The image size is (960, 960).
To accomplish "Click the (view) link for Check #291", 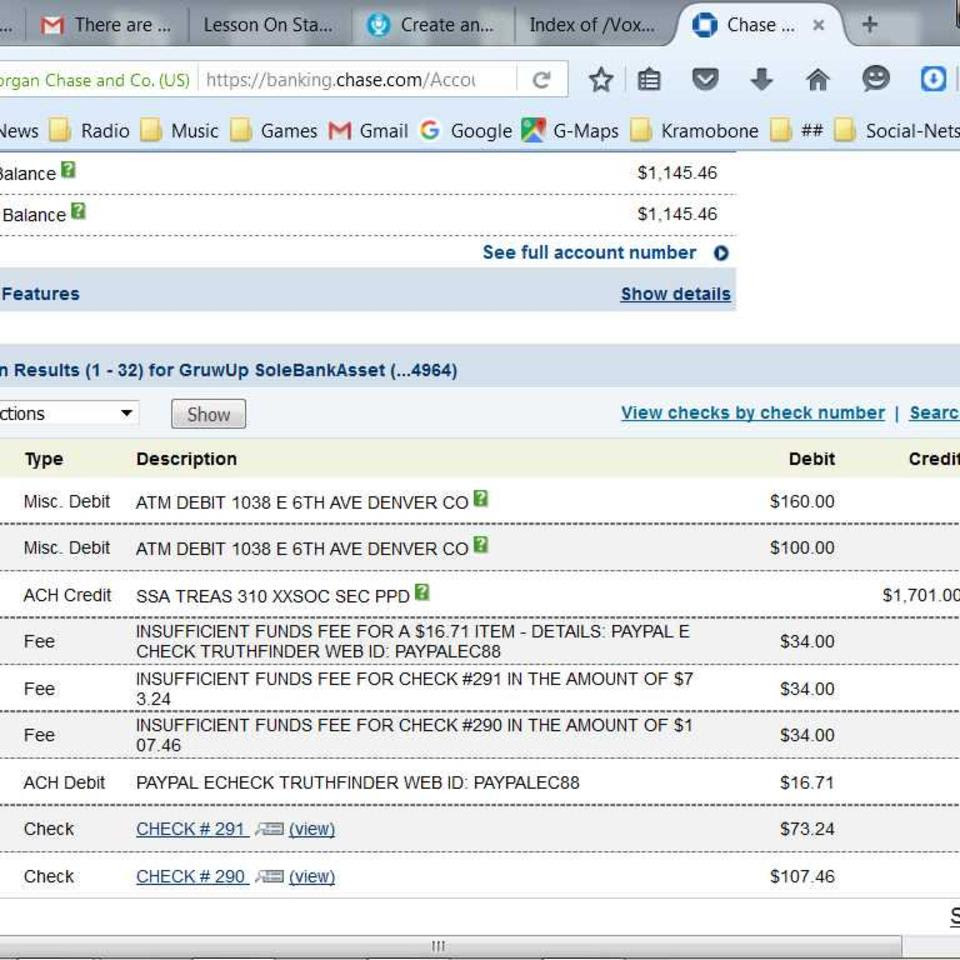I will click(x=312, y=829).
